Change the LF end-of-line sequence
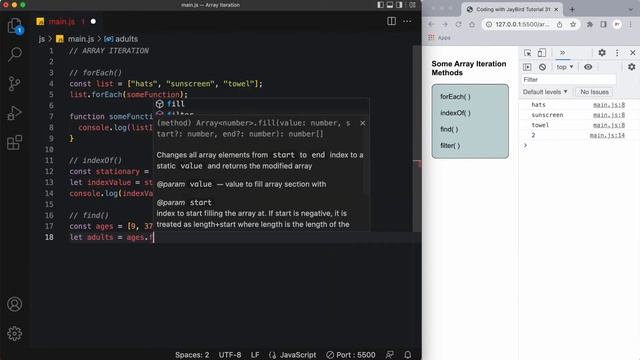This screenshot has width=640, height=360. (x=255, y=355)
